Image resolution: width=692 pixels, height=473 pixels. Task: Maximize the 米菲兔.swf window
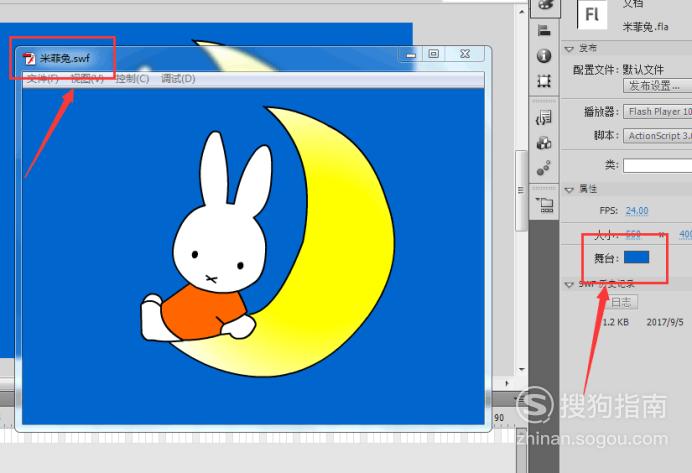(434, 54)
